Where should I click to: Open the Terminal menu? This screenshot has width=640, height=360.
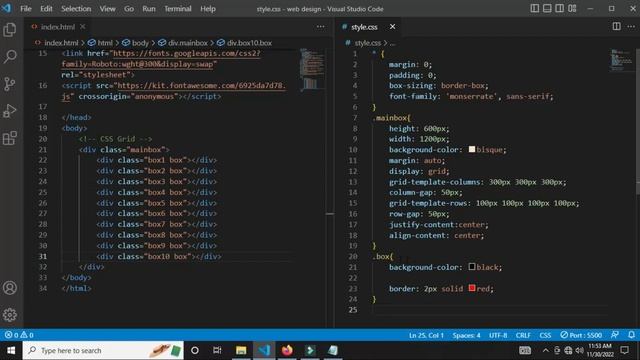[x=178, y=9]
